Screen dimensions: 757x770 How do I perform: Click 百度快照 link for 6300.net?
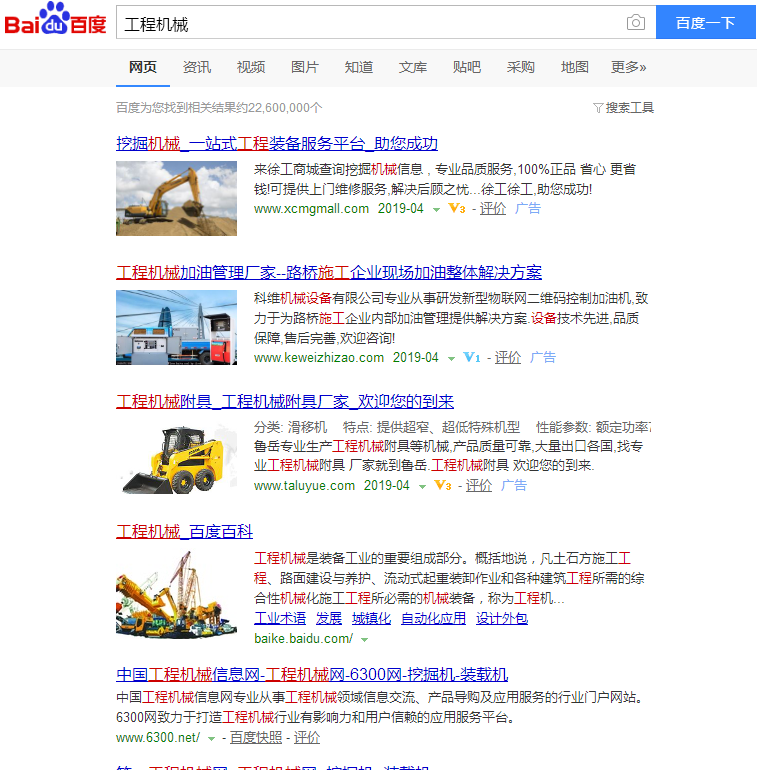[x=256, y=737]
